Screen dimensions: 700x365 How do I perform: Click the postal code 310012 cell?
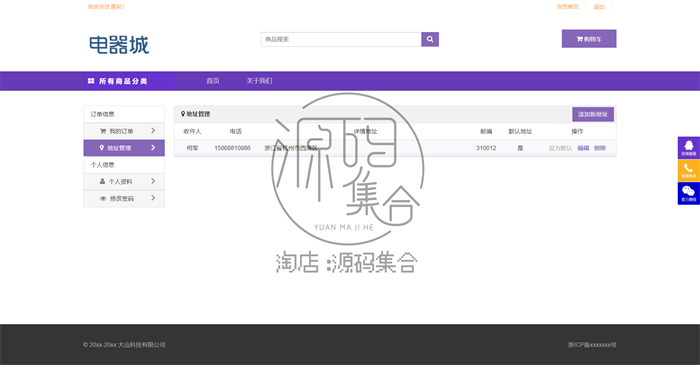pyautogui.click(x=486, y=148)
